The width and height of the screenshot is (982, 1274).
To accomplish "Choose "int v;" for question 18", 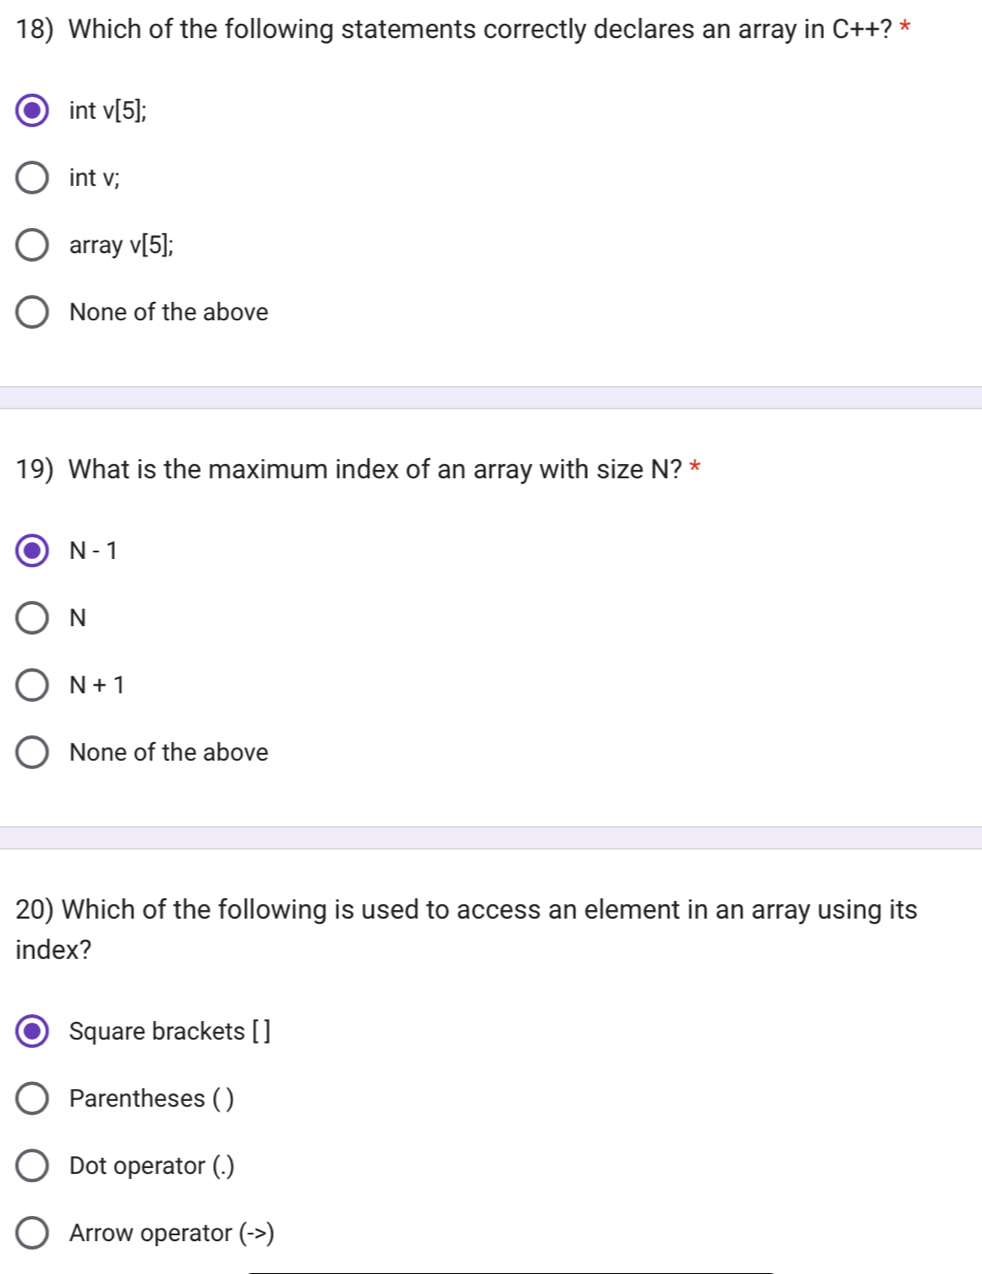I will [x=31, y=178].
